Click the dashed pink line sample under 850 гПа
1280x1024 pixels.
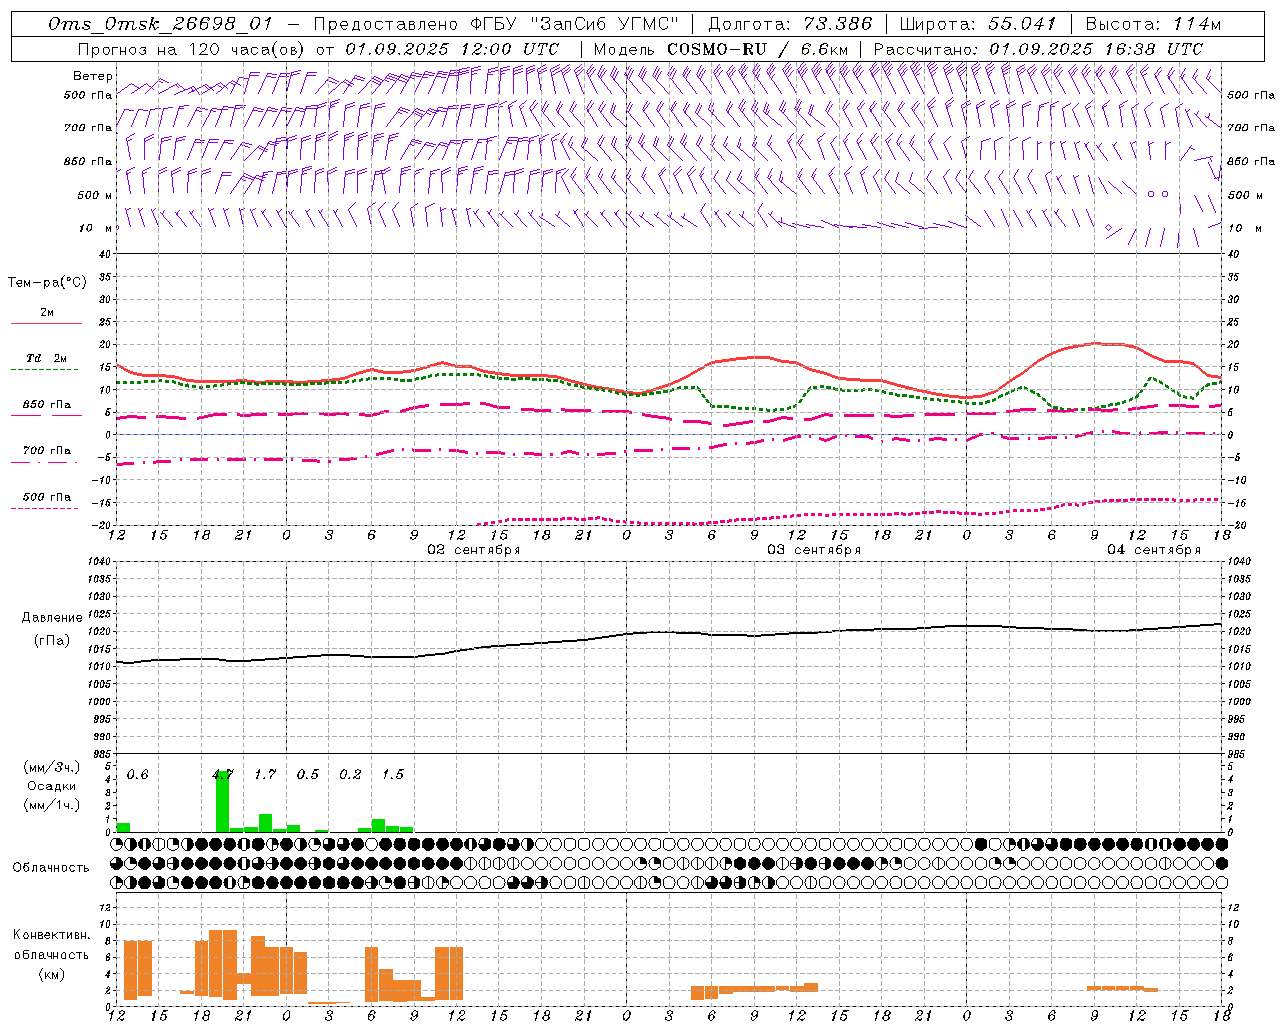pyautogui.click(x=45, y=416)
